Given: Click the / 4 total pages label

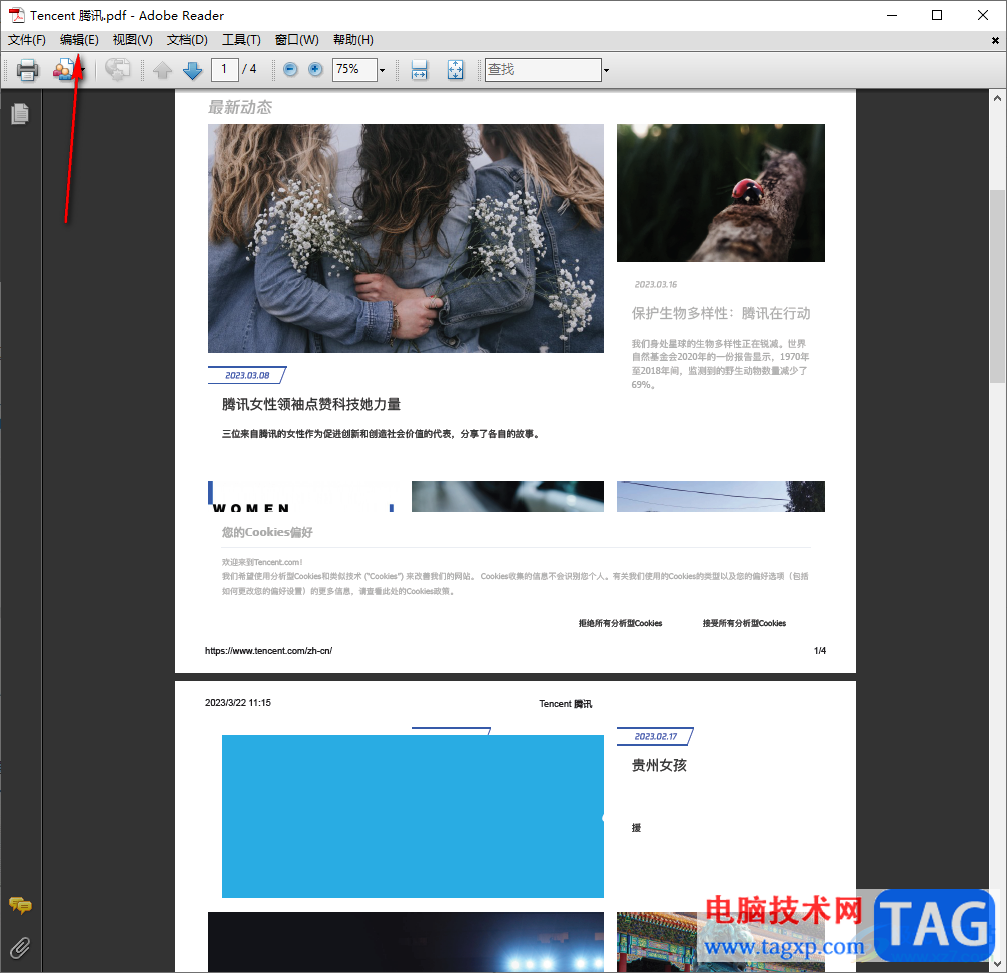Looking at the screenshot, I should pos(249,69).
